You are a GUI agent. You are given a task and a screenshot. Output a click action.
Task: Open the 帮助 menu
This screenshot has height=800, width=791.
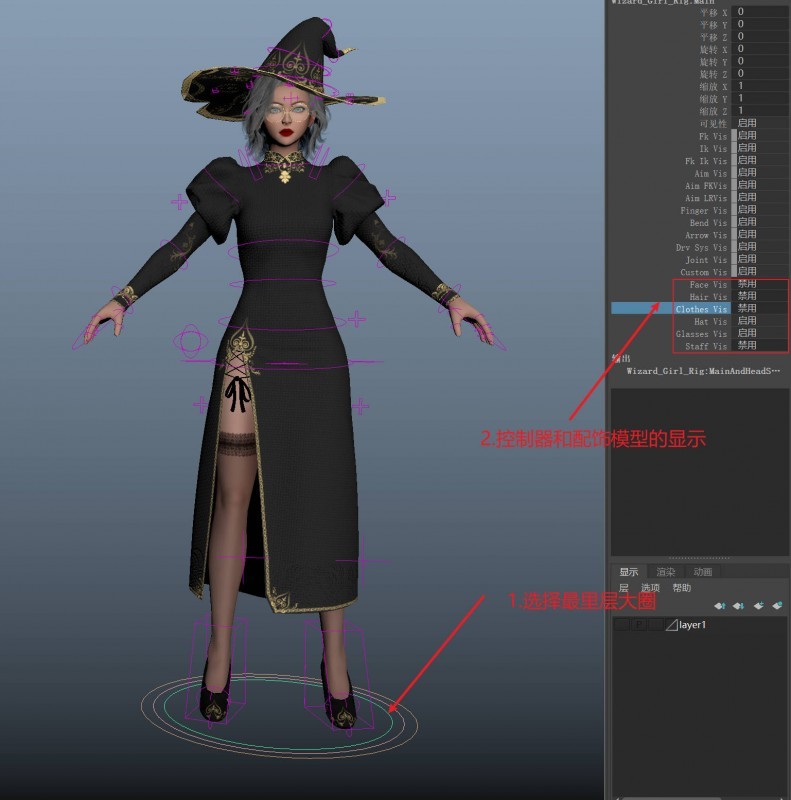click(x=681, y=588)
